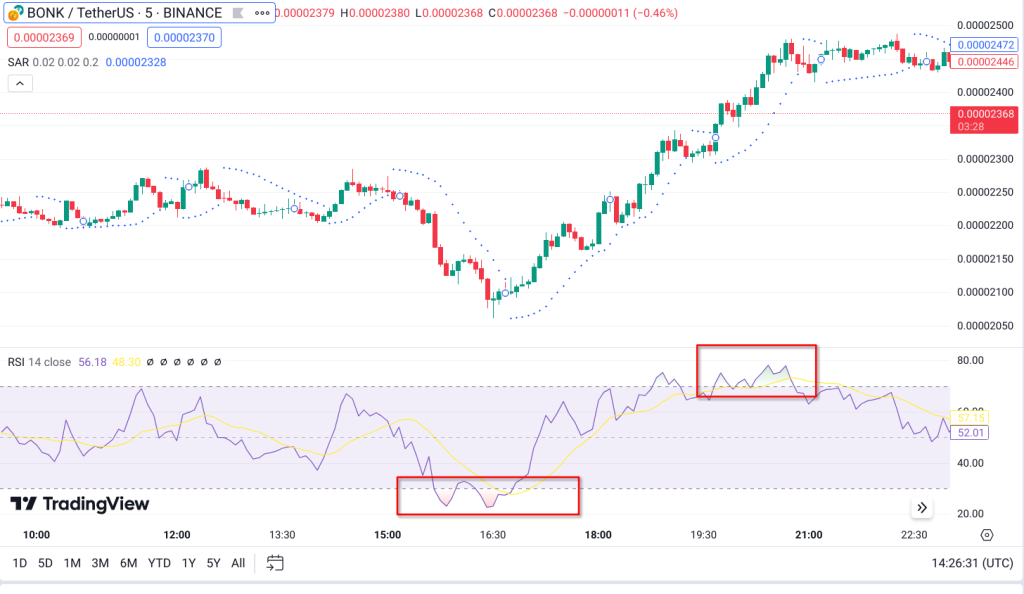Open the 5-minute interval selector in the title
Viewport: 1024px width, 594px height.
[x=148, y=13]
